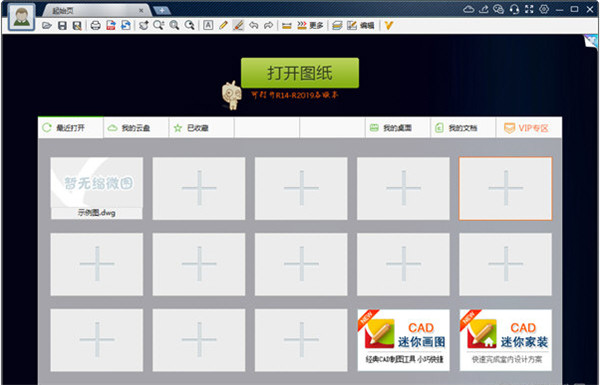Undo the last action
600x385 pixels.
pos(253,26)
